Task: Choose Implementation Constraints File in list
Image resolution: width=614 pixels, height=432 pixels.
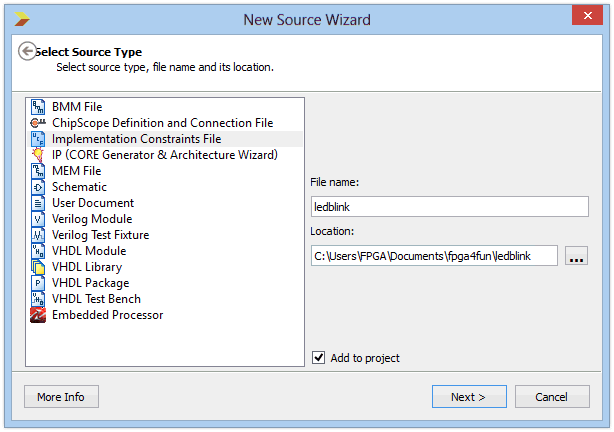Action: coord(136,139)
